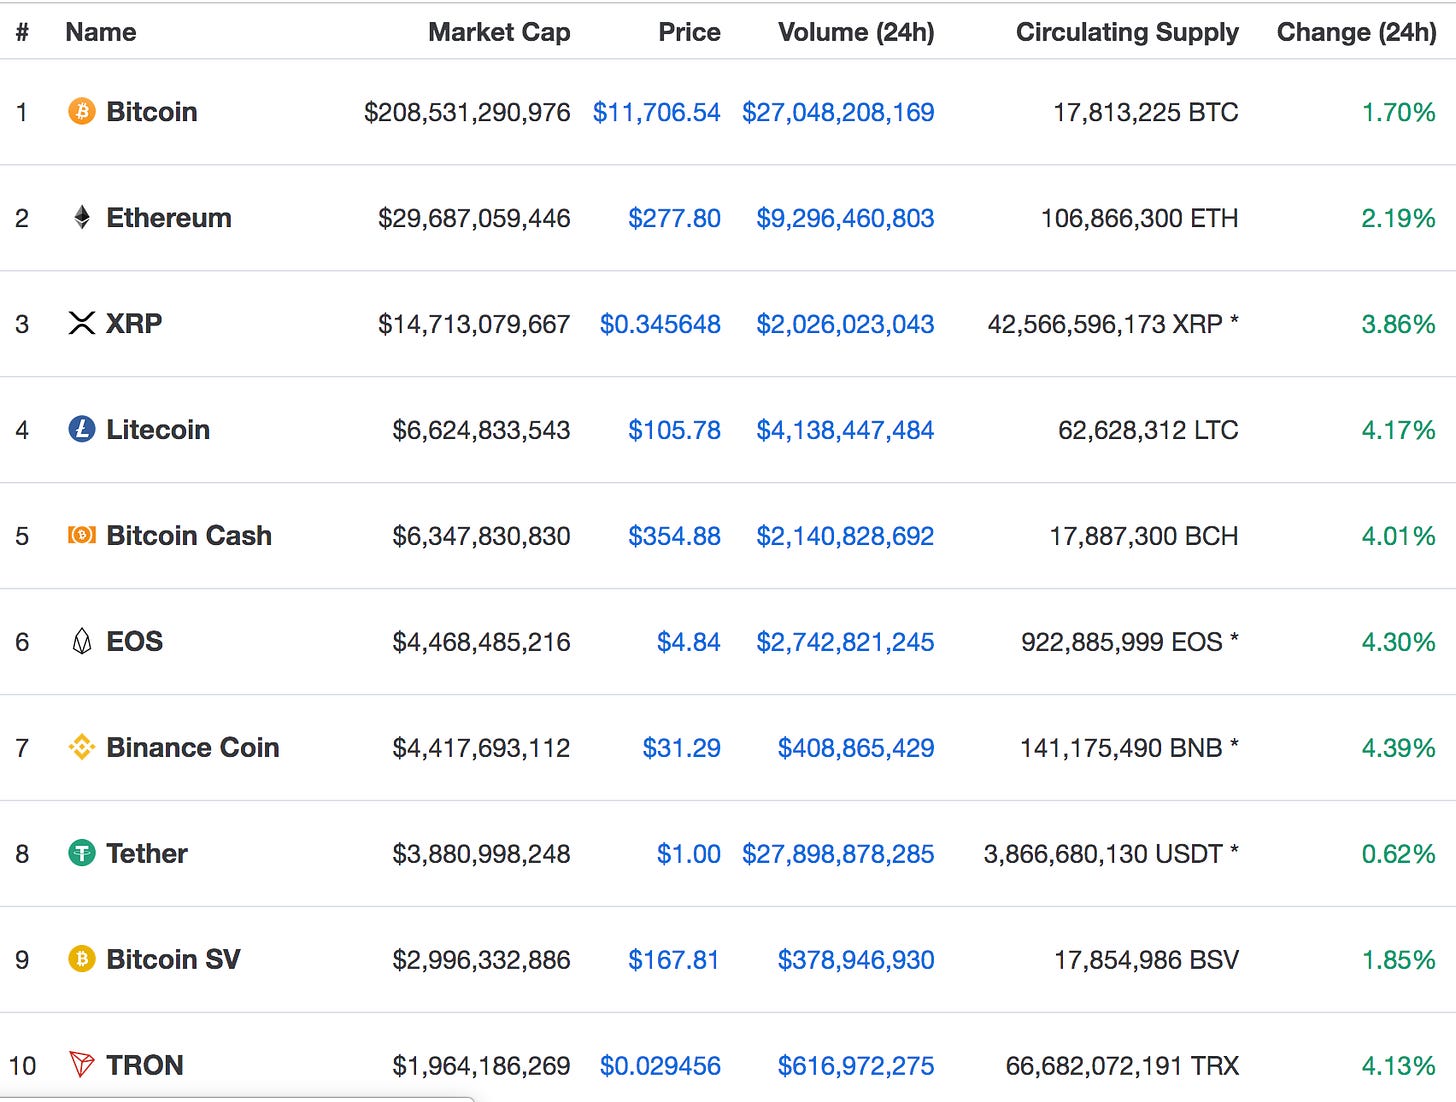Click Litecoin price $105.78
This screenshot has height=1102, width=1456.
674,430
